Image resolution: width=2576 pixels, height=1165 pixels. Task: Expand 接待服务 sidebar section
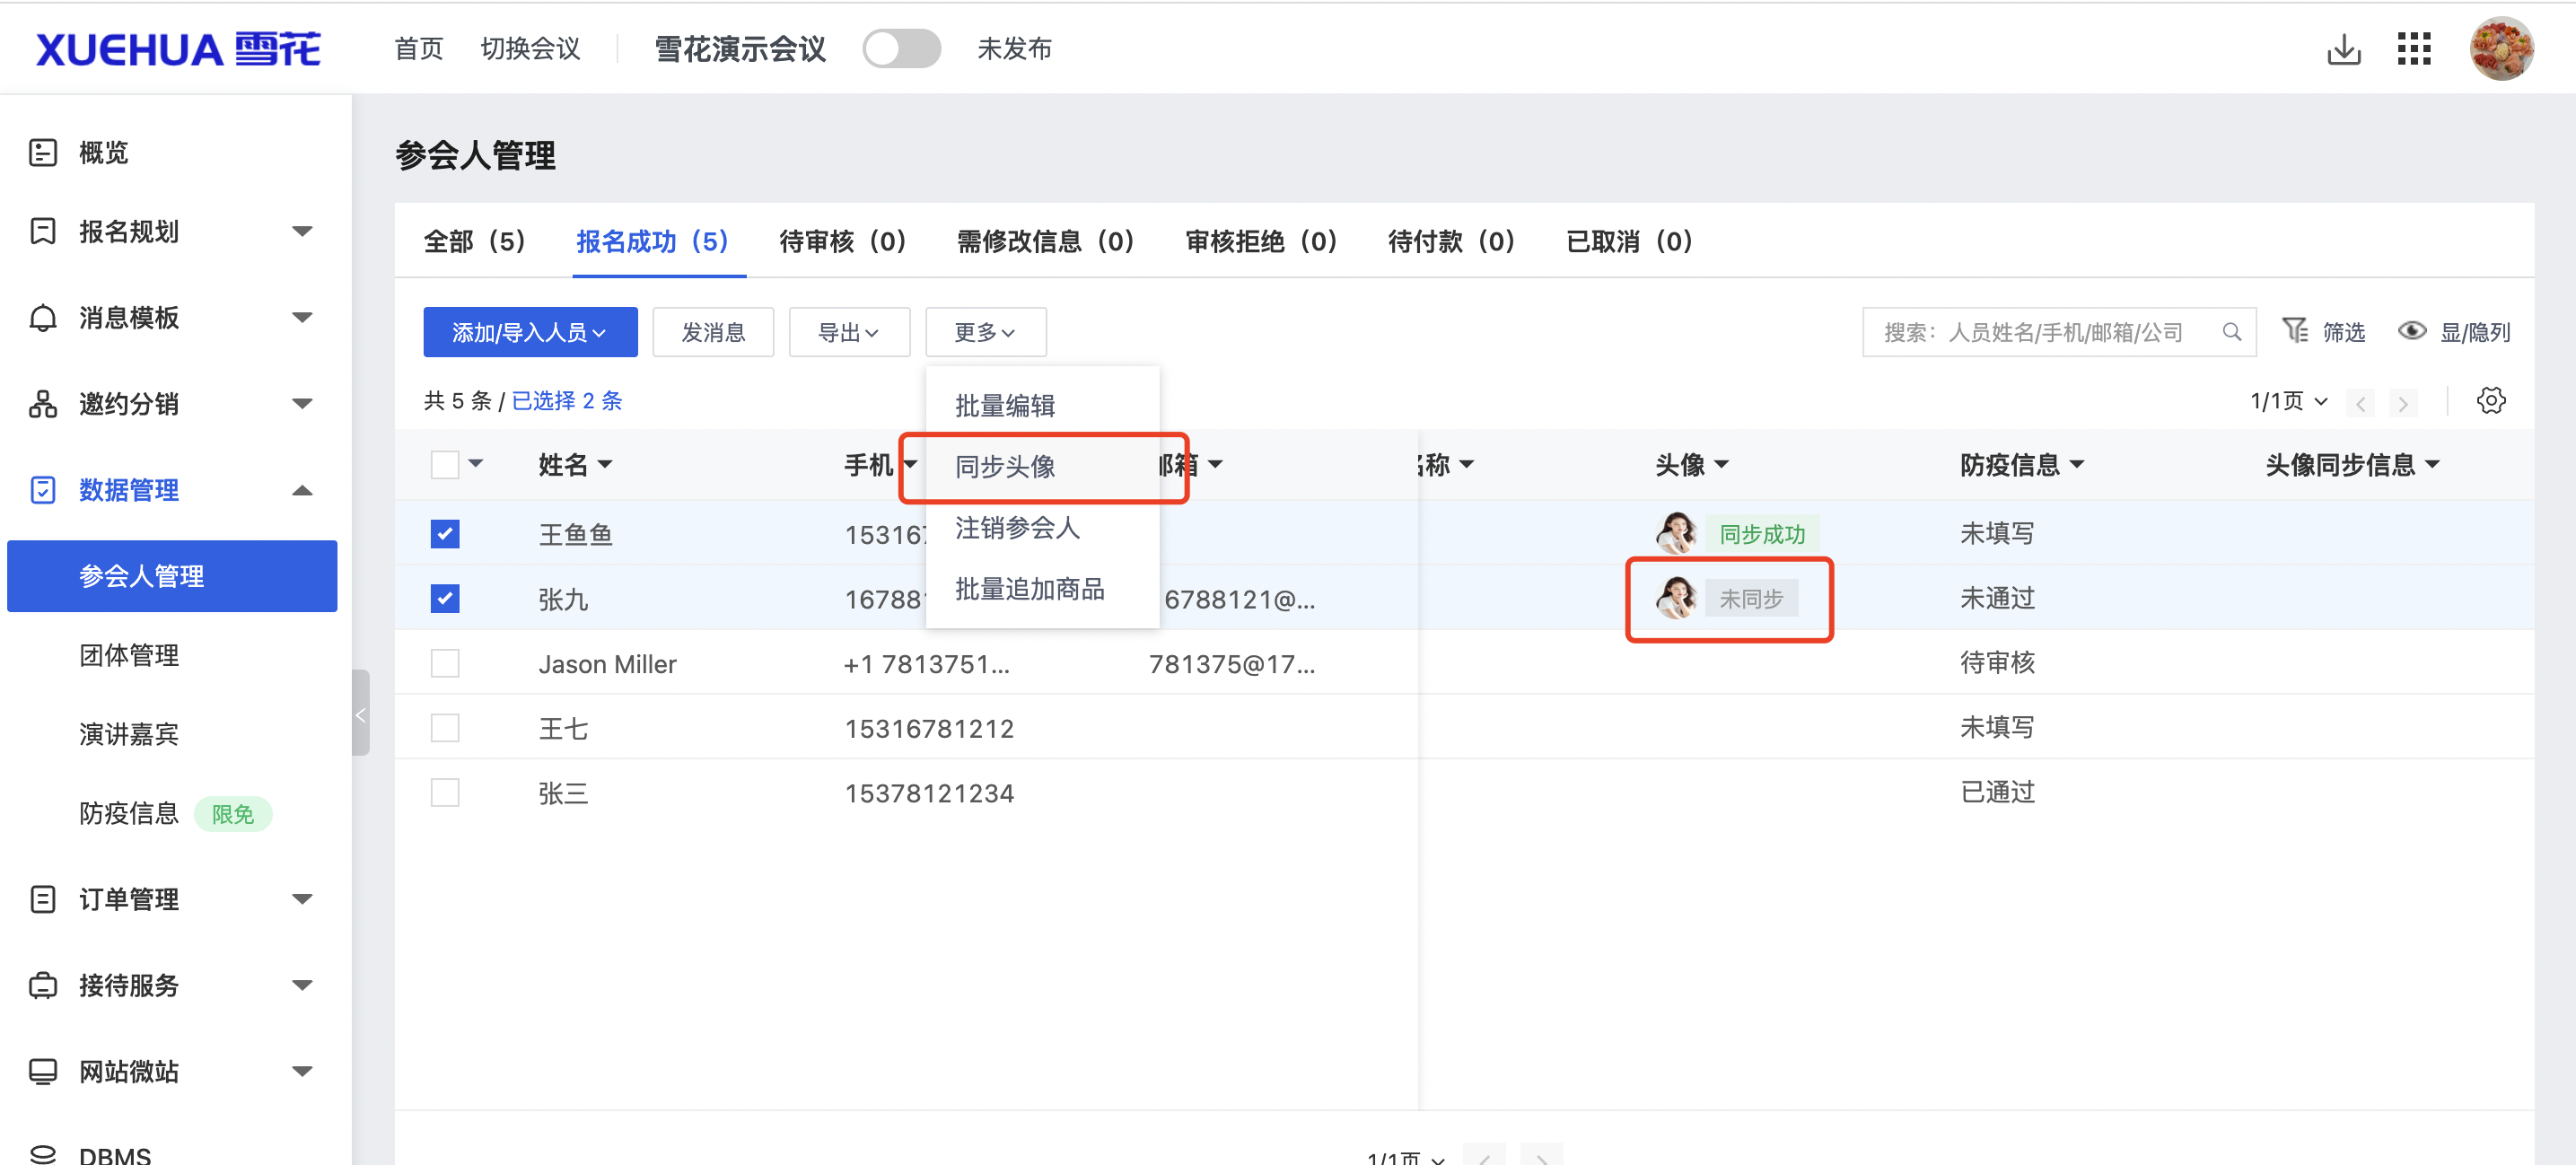[302, 985]
